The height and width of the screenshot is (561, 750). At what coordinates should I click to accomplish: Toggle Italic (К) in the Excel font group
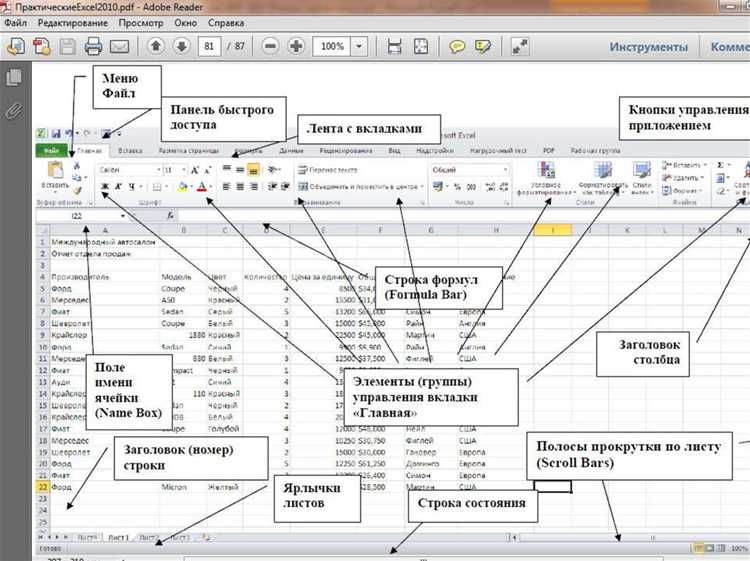[x=118, y=187]
